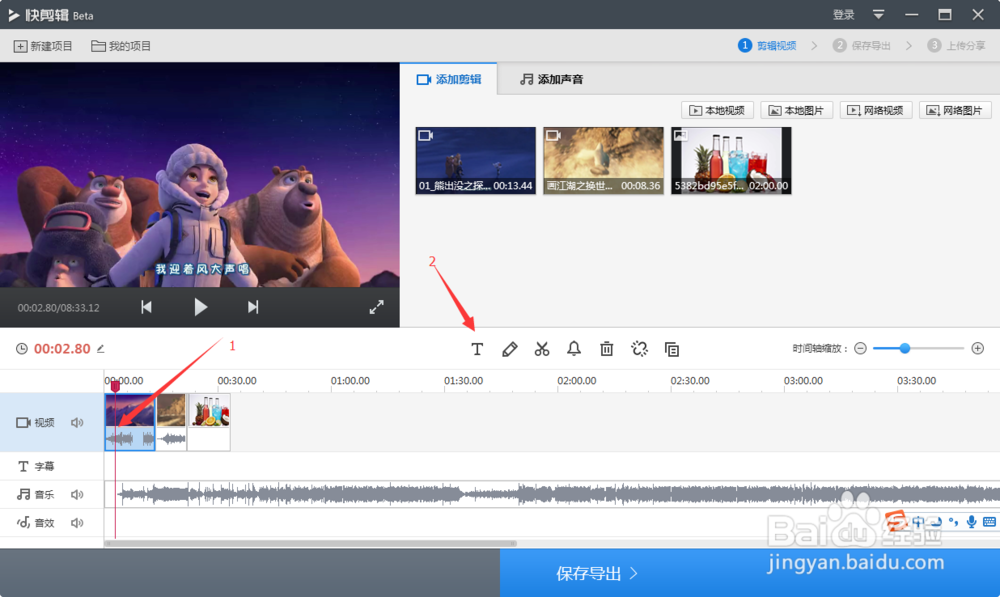Click the 03:30.00 ruler mark
The image size is (1000, 597).
coord(916,381)
